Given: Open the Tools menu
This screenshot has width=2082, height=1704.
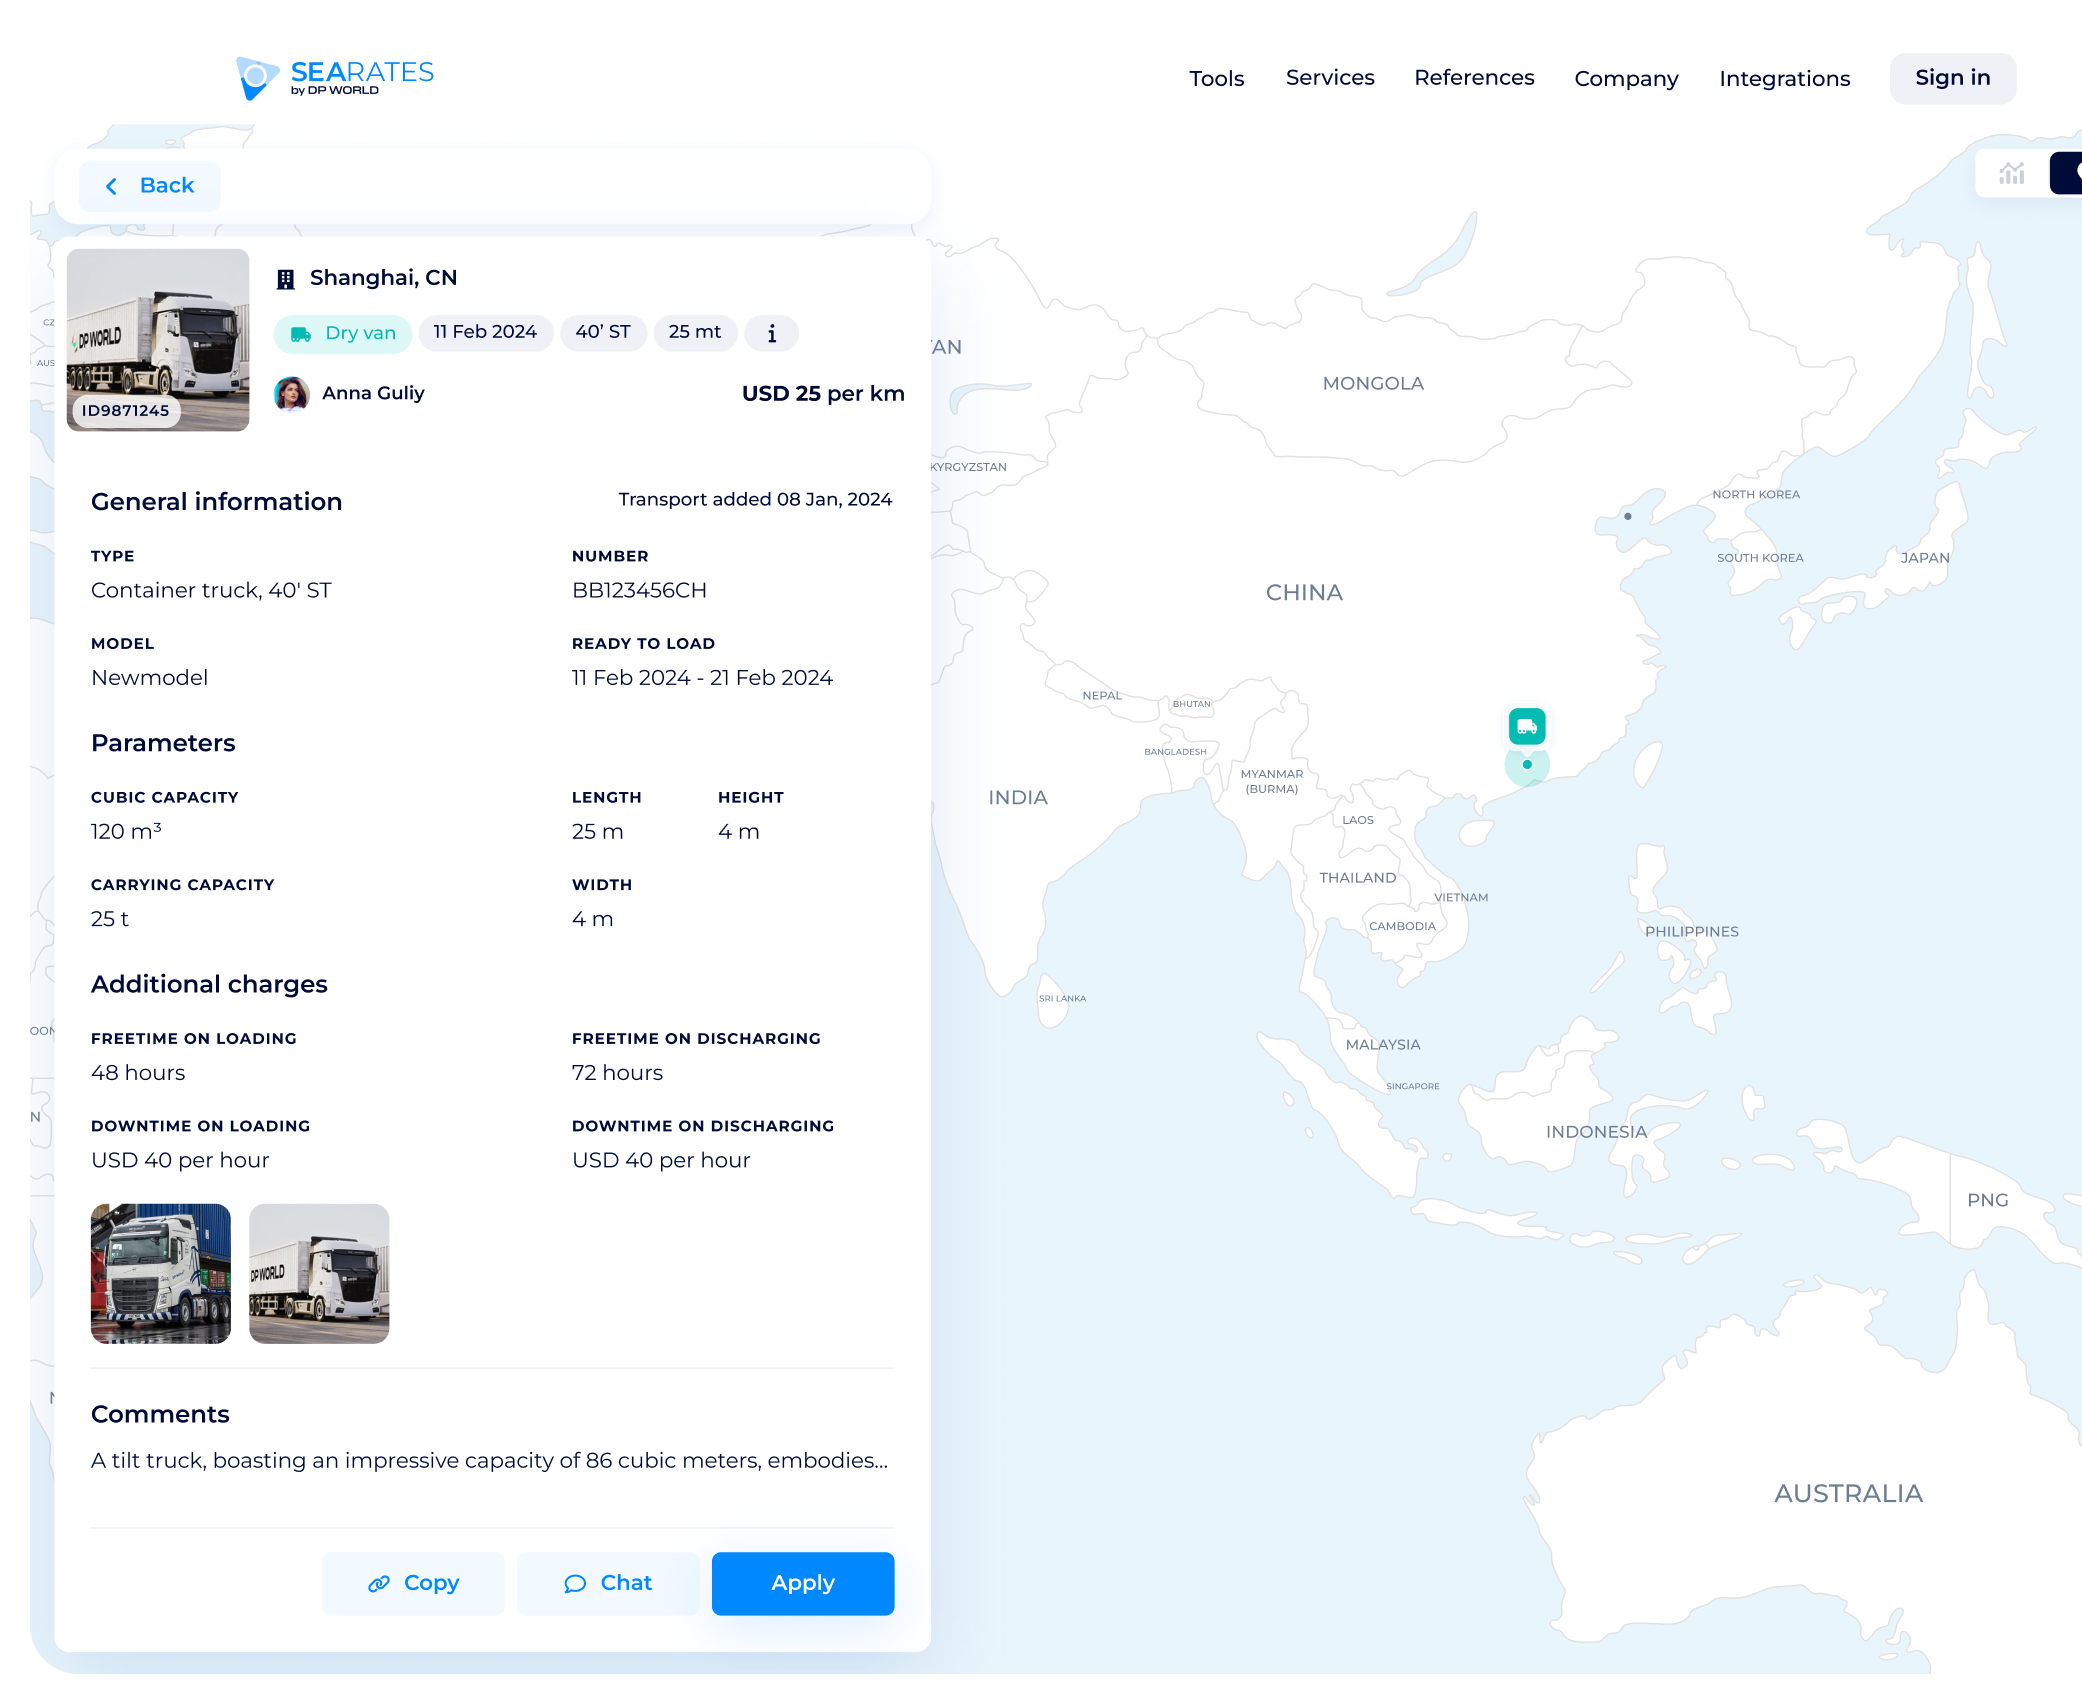Looking at the screenshot, I should [x=1216, y=79].
